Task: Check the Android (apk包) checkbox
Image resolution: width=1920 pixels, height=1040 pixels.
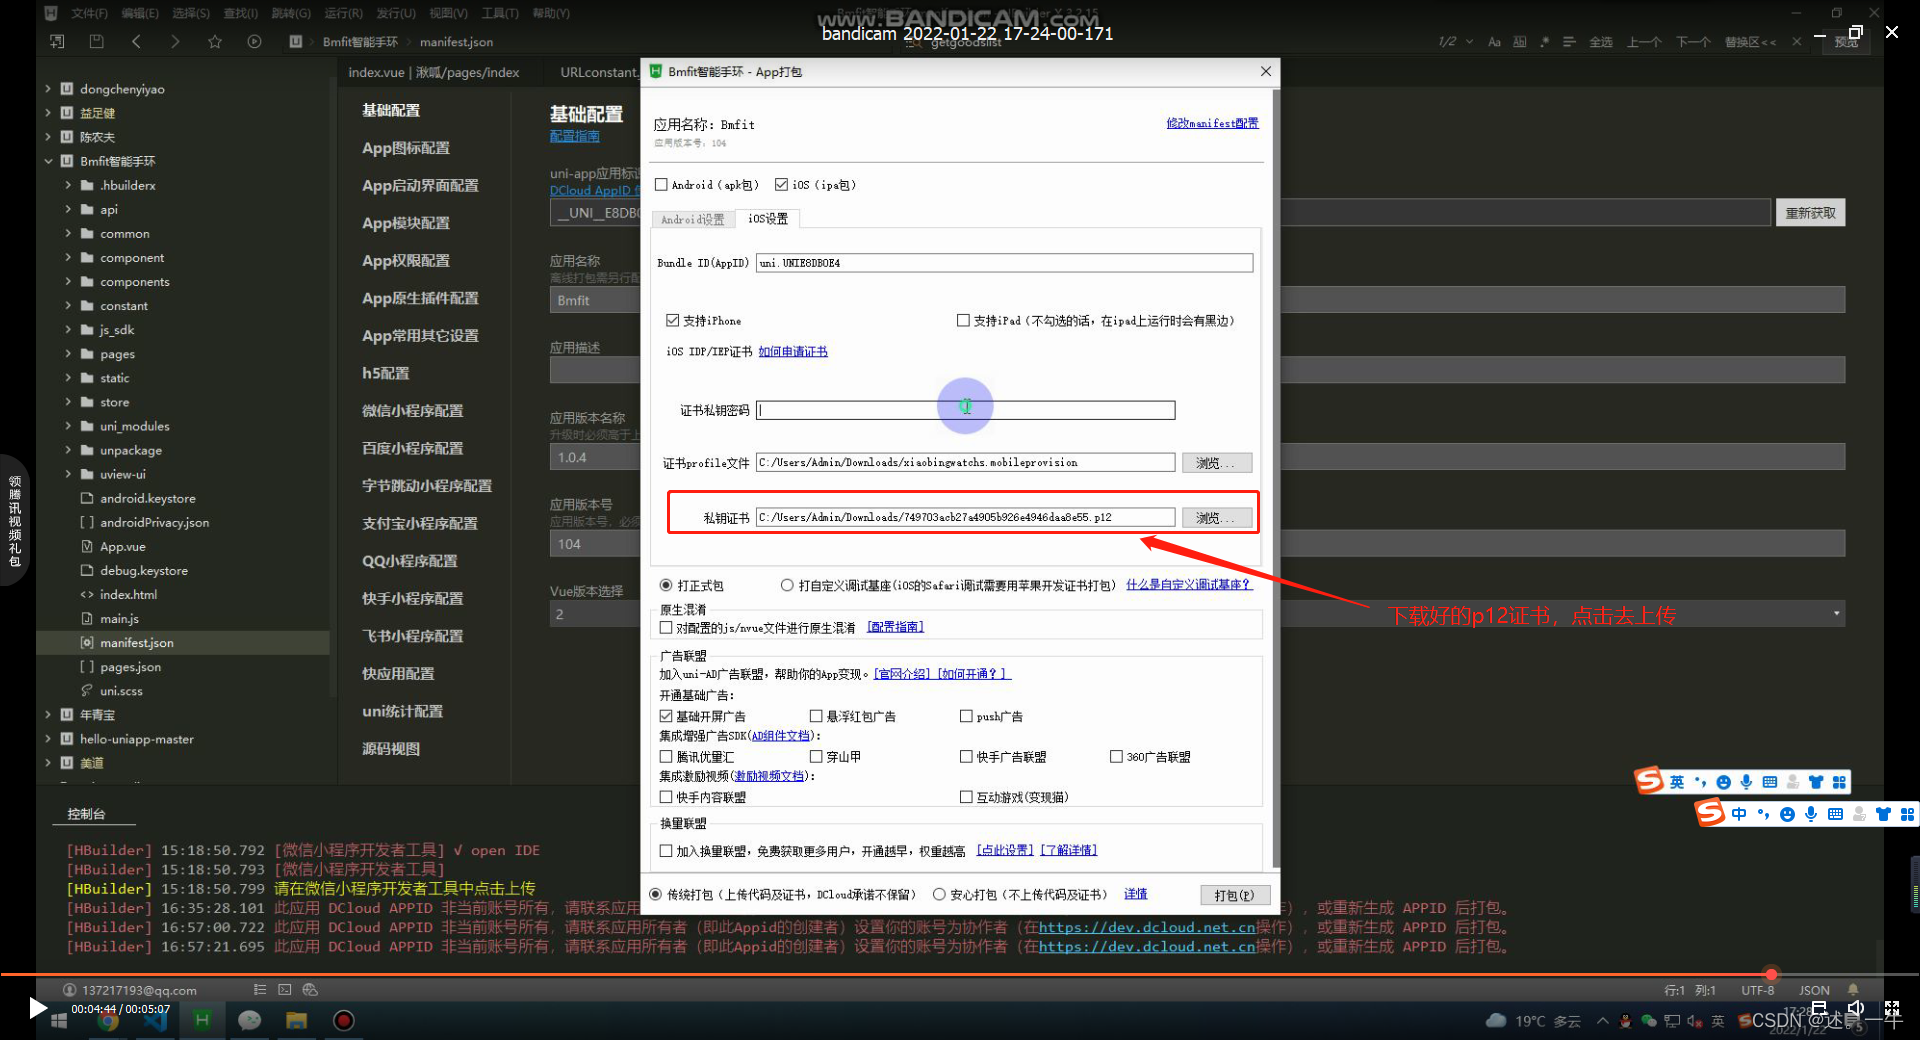Action: 661,185
